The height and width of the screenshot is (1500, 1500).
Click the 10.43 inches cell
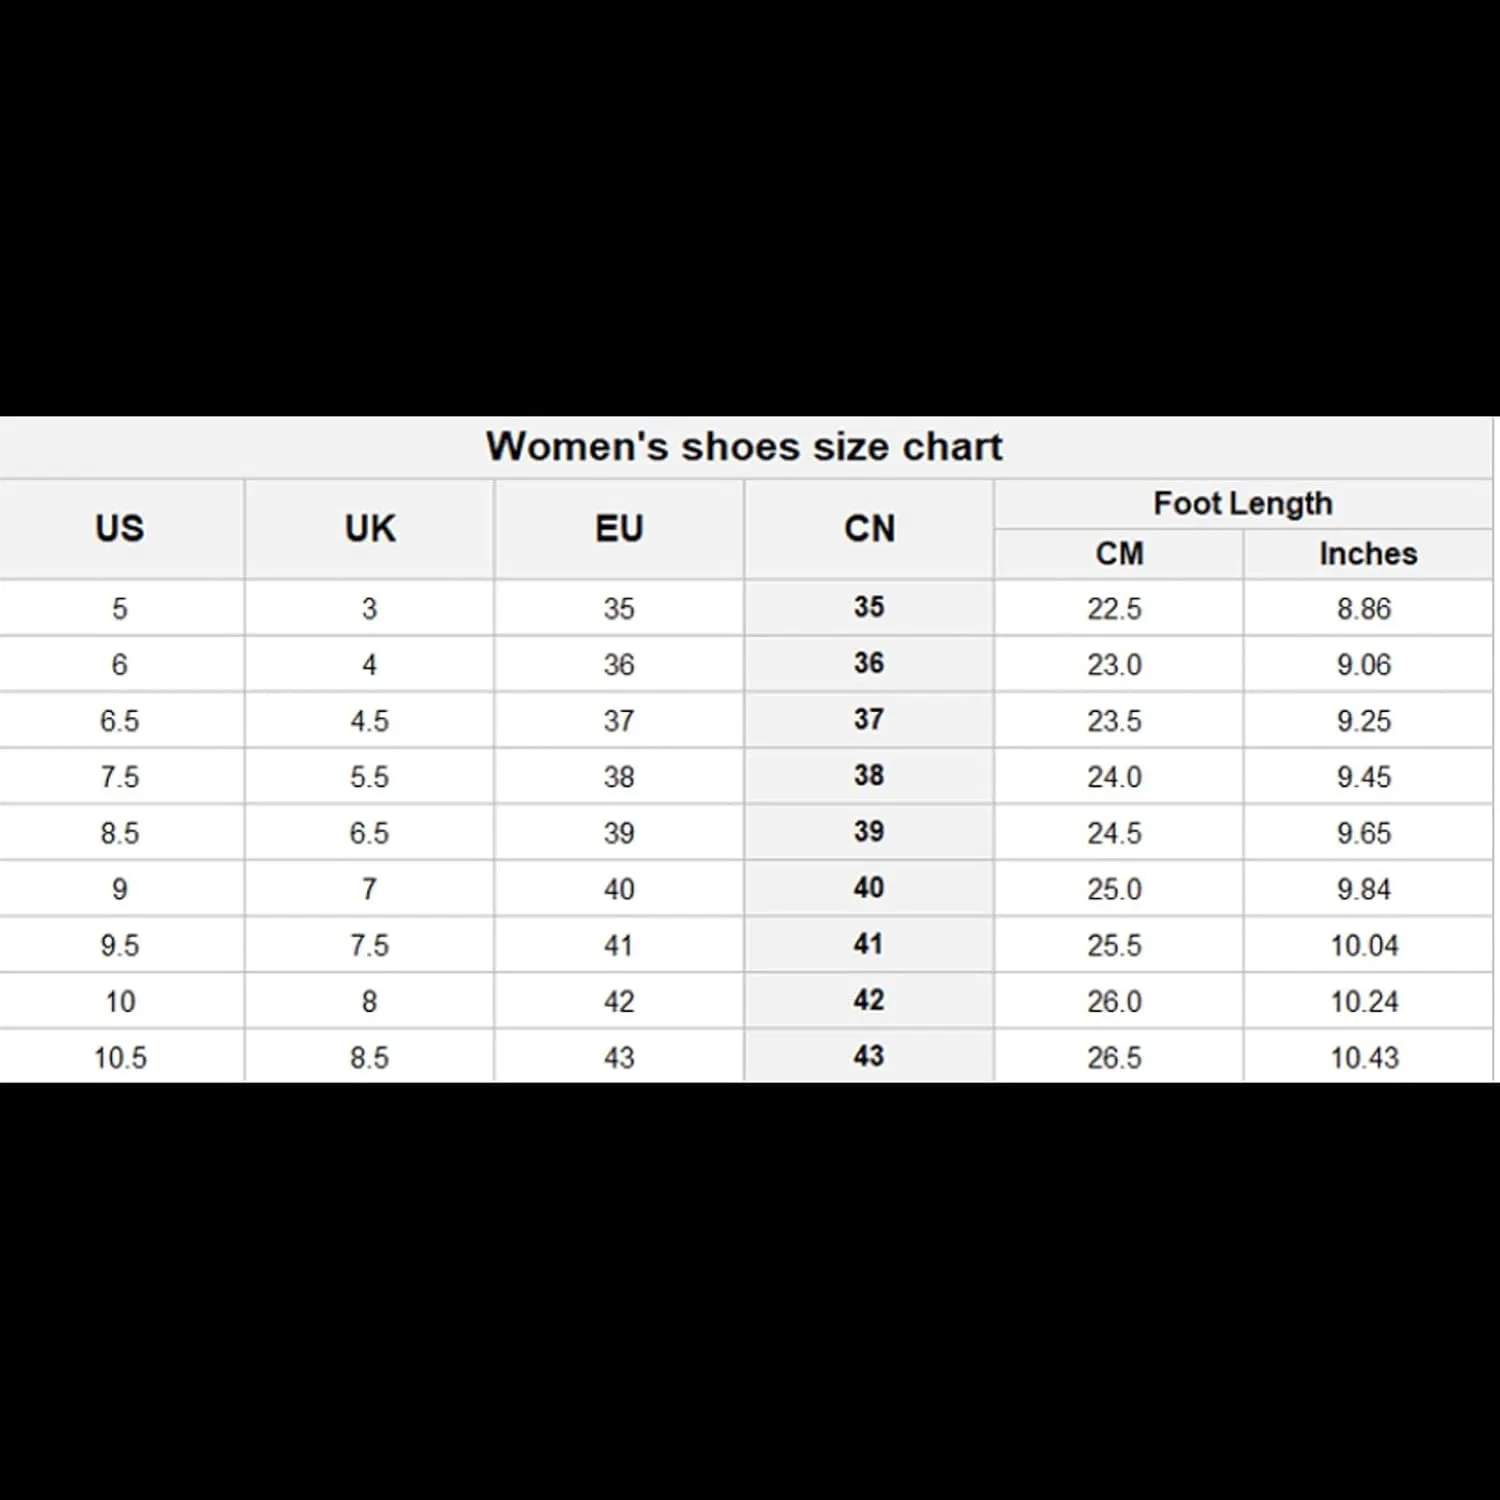click(x=1364, y=1057)
